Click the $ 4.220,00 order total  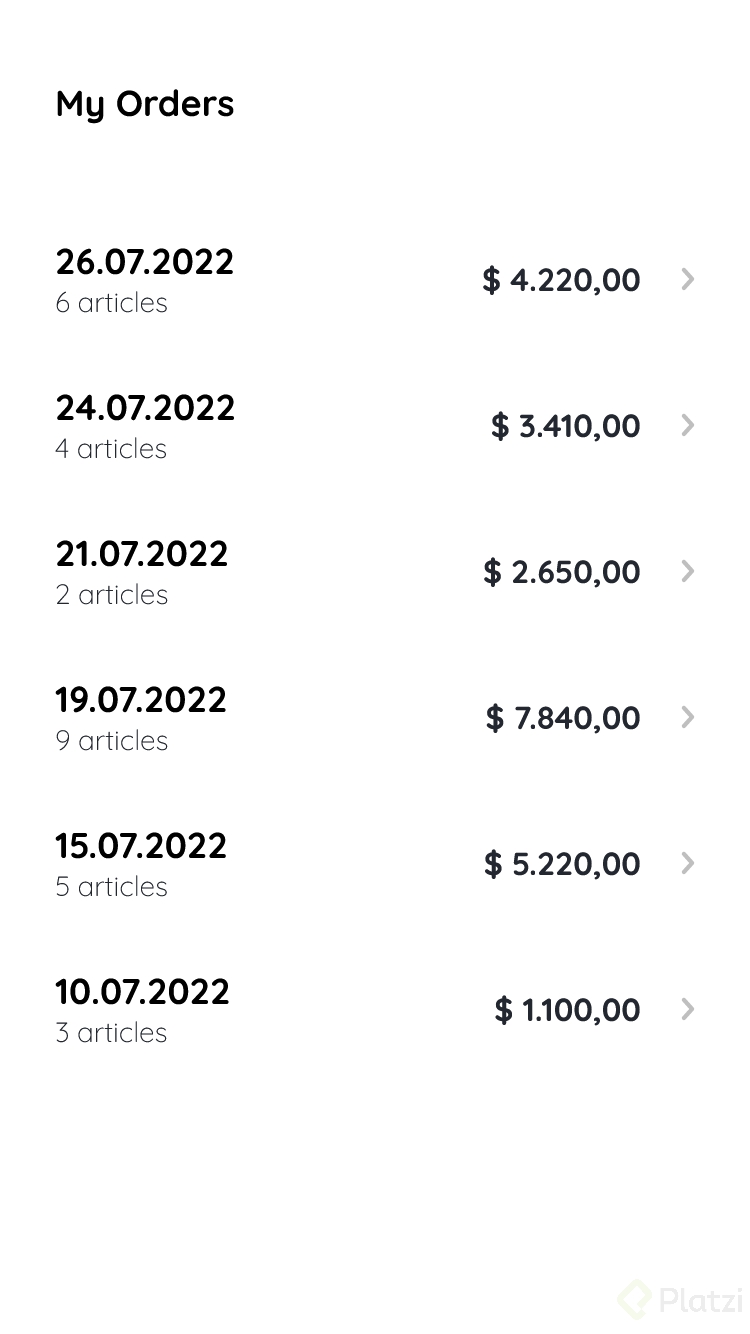pos(561,280)
